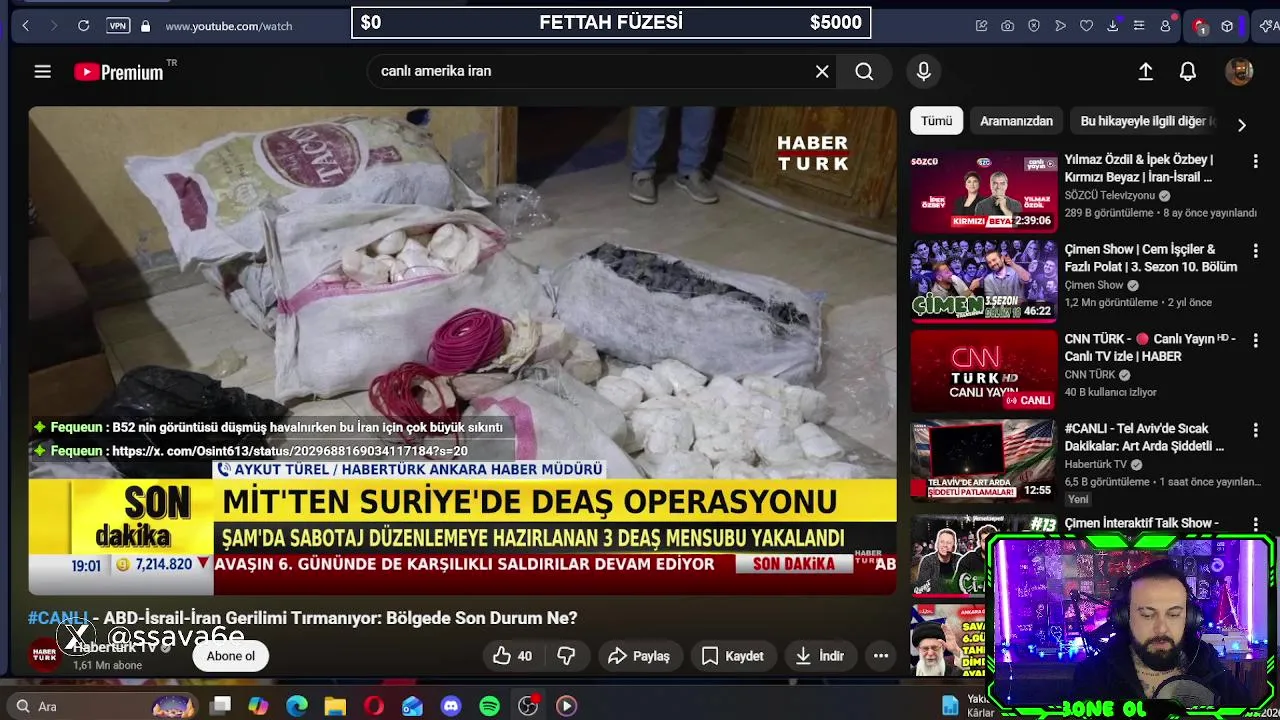Take a snapshot with the camera icon
This screenshot has width=1280, height=720.
[1007, 26]
